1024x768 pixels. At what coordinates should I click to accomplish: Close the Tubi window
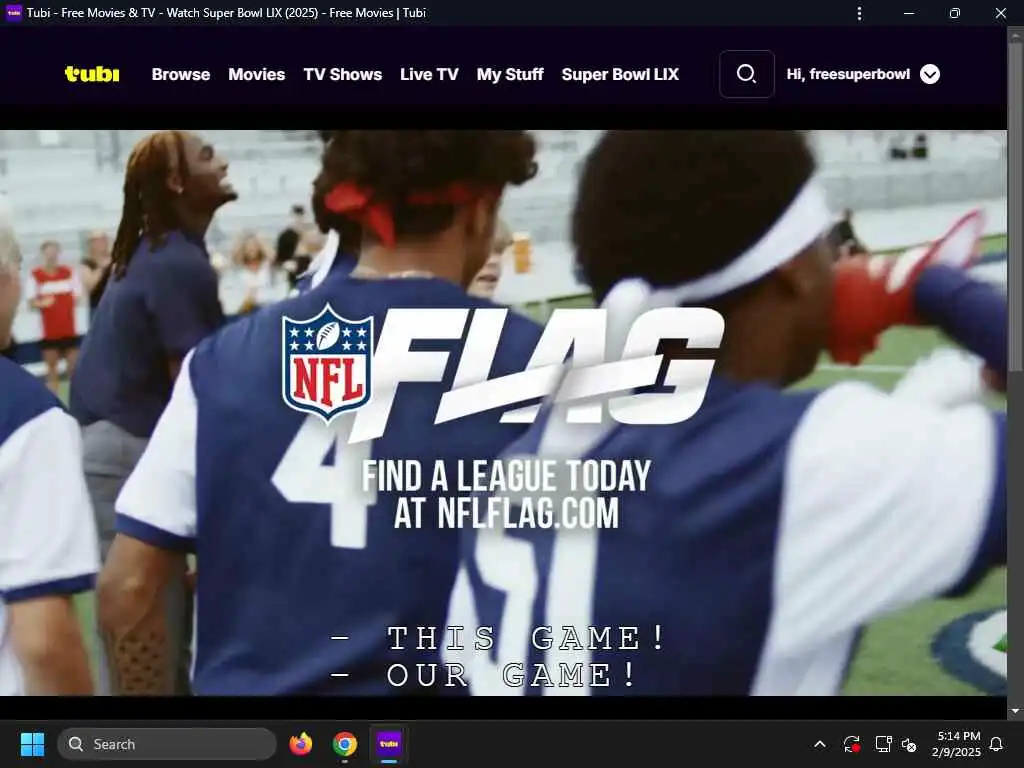(x=1000, y=13)
